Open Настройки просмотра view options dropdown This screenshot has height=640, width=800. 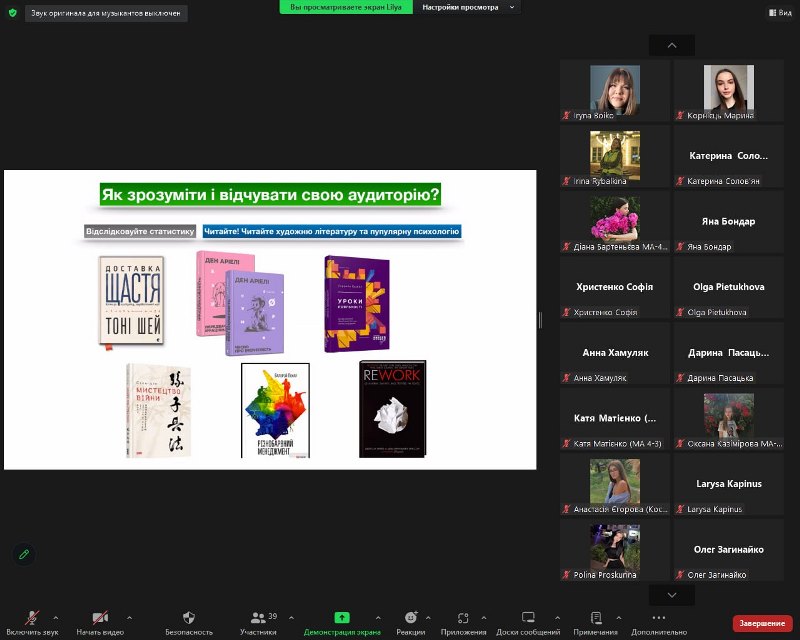click(467, 7)
